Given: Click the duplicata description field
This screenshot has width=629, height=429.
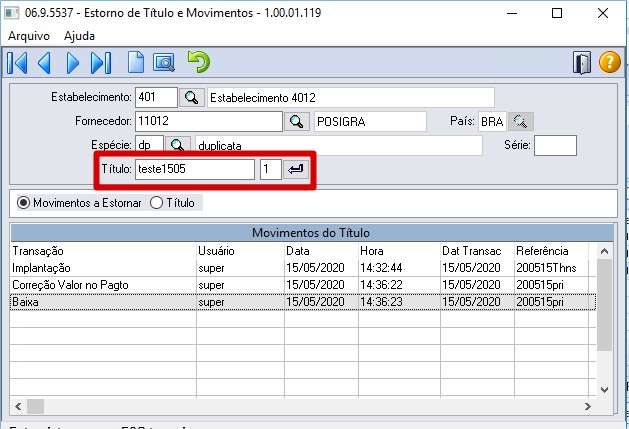Looking at the screenshot, I should [339, 145].
